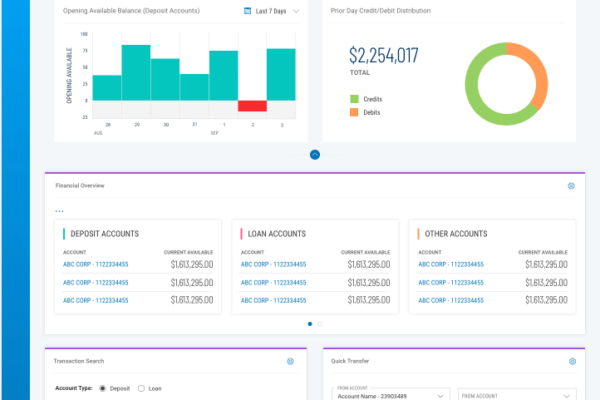The image size is (600, 400).
Task: Open first ABC CORP link in Other Accounts
Action: [451, 264]
